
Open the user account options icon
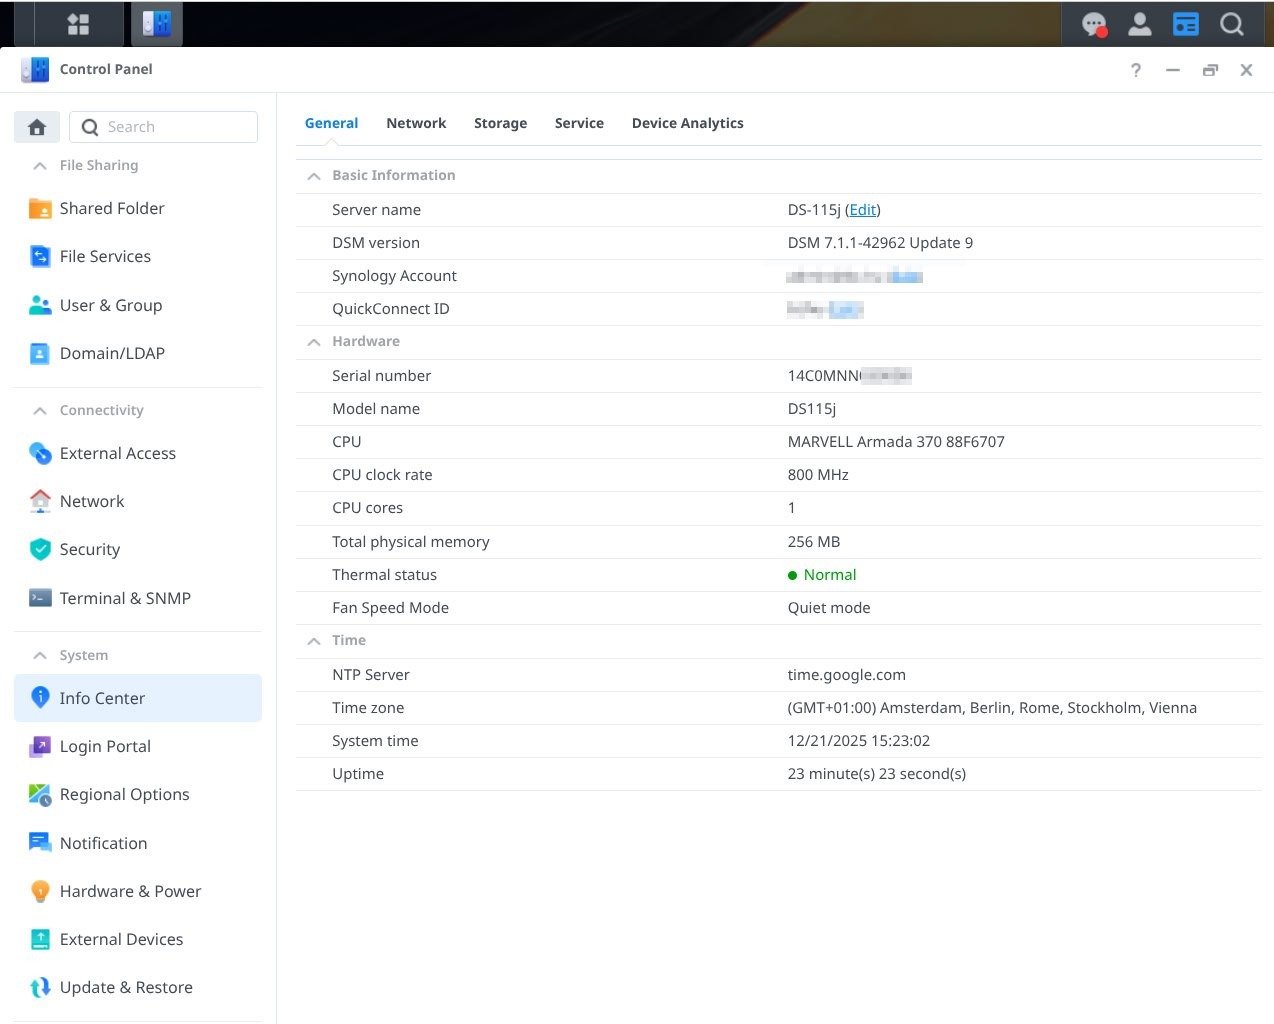click(1140, 24)
